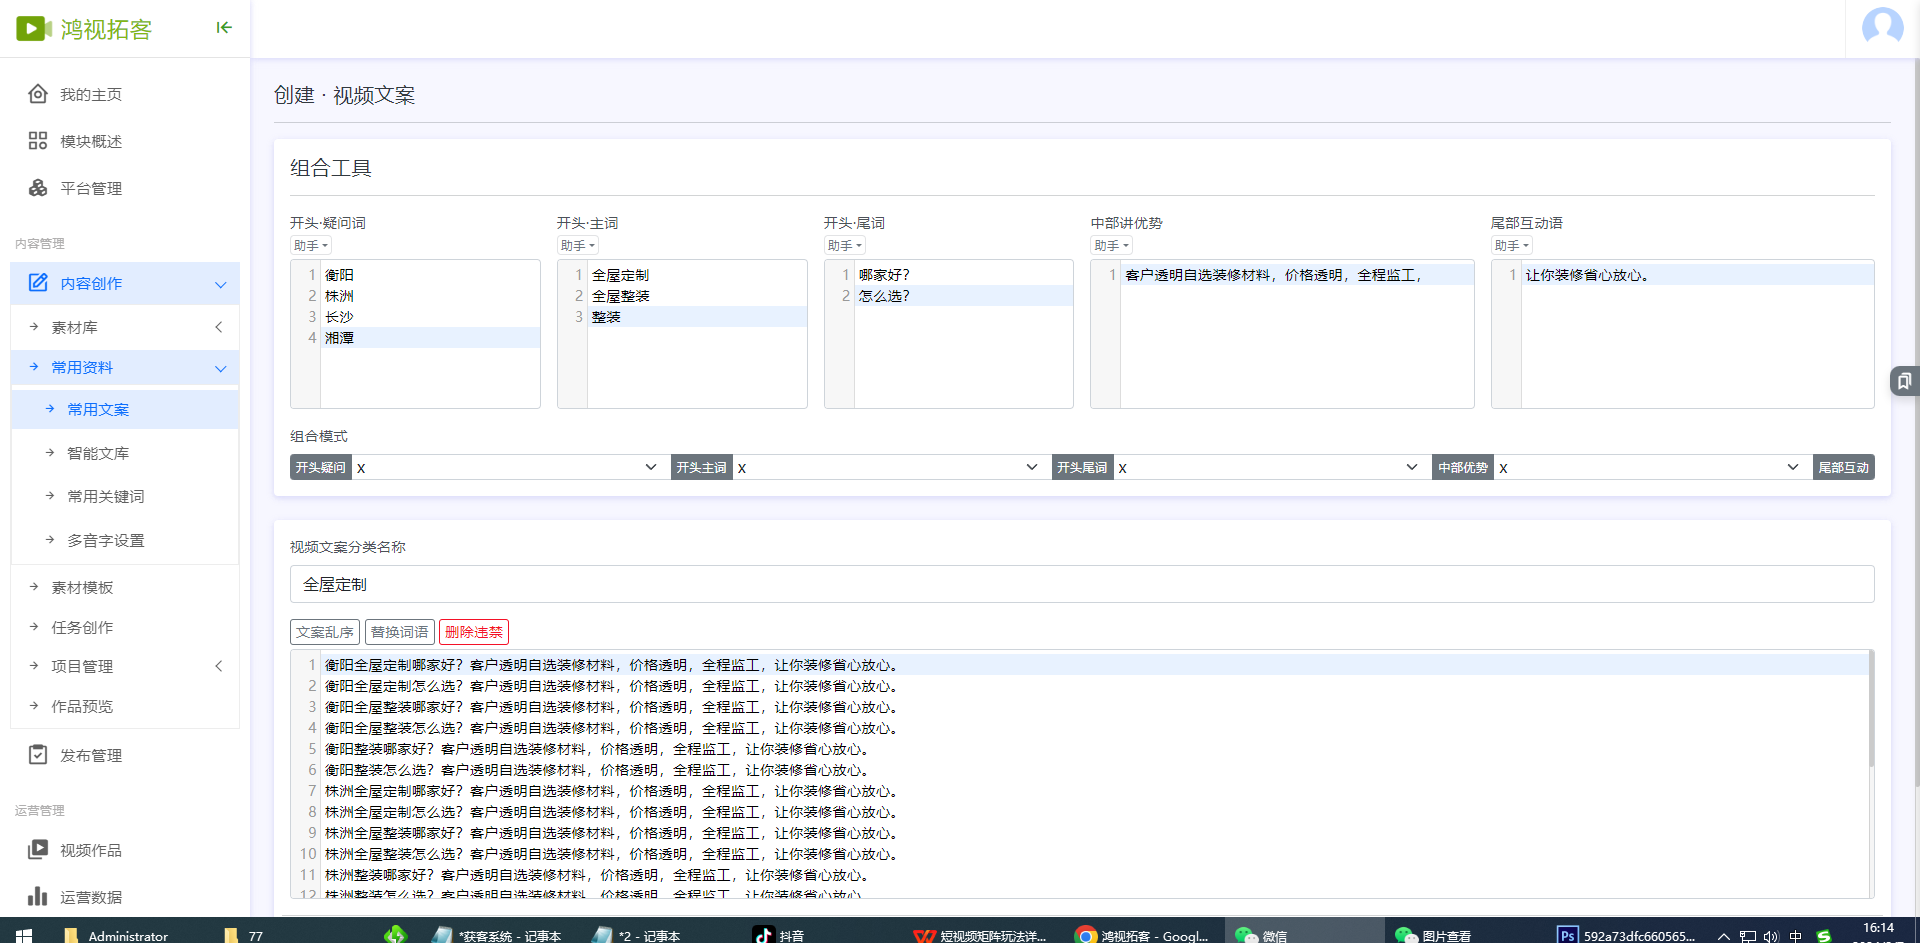Open 多音字设置 in sidebar

pyautogui.click(x=106, y=540)
